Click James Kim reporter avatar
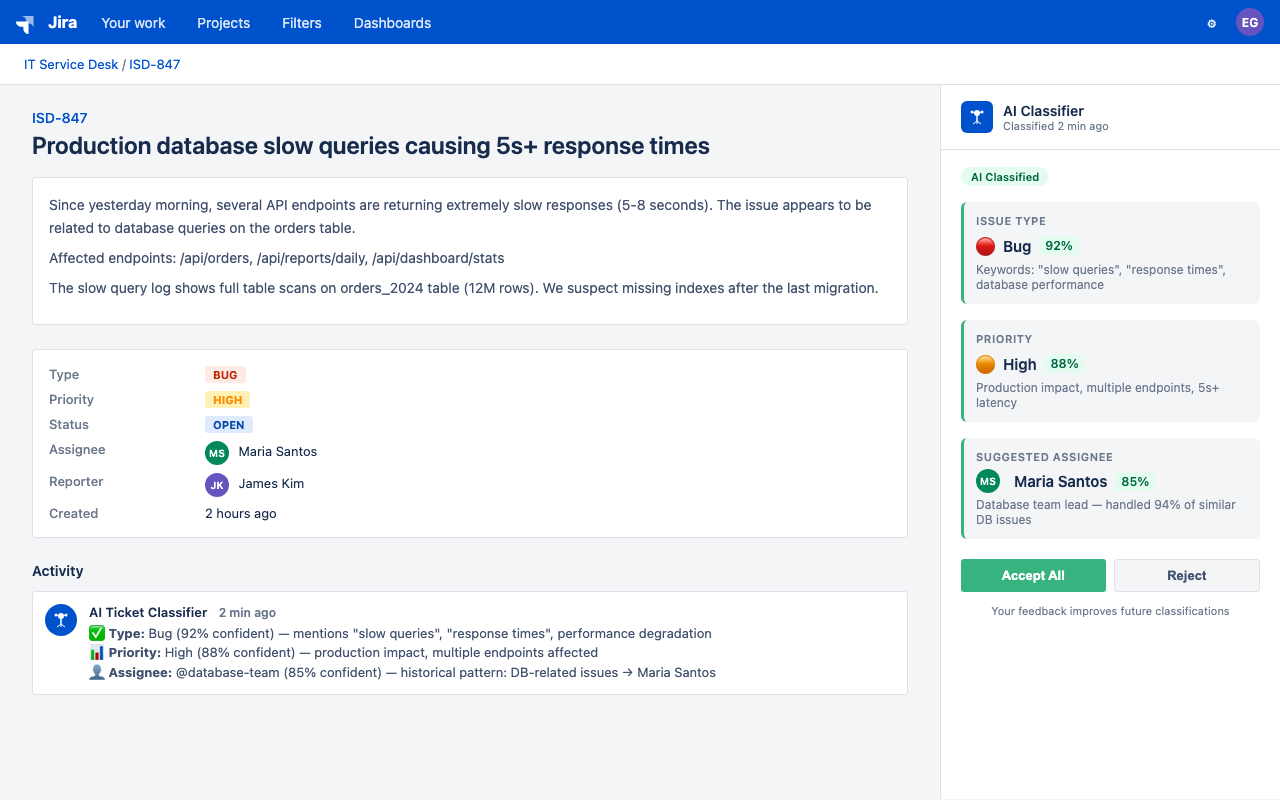The height and width of the screenshot is (800, 1280). [x=216, y=484]
